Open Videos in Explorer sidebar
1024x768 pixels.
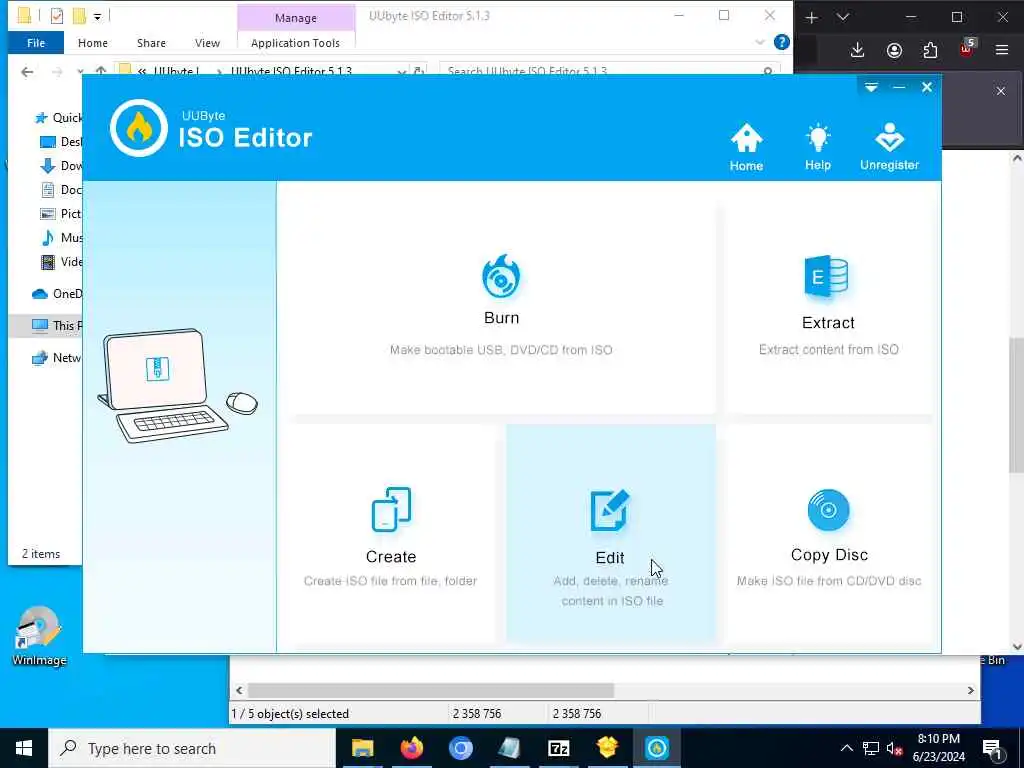tap(61, 262)
